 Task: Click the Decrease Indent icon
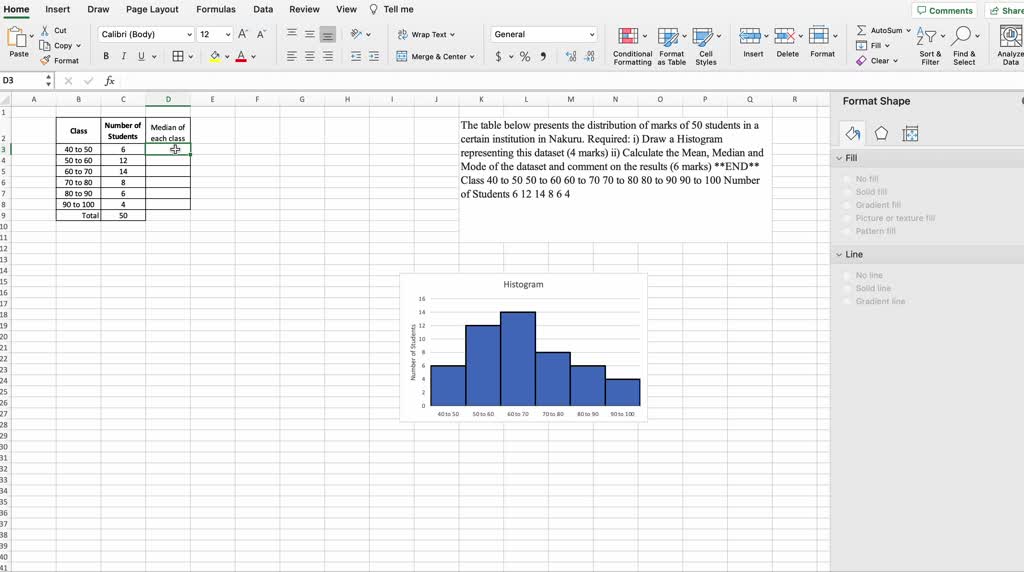[x=356, y=56]
